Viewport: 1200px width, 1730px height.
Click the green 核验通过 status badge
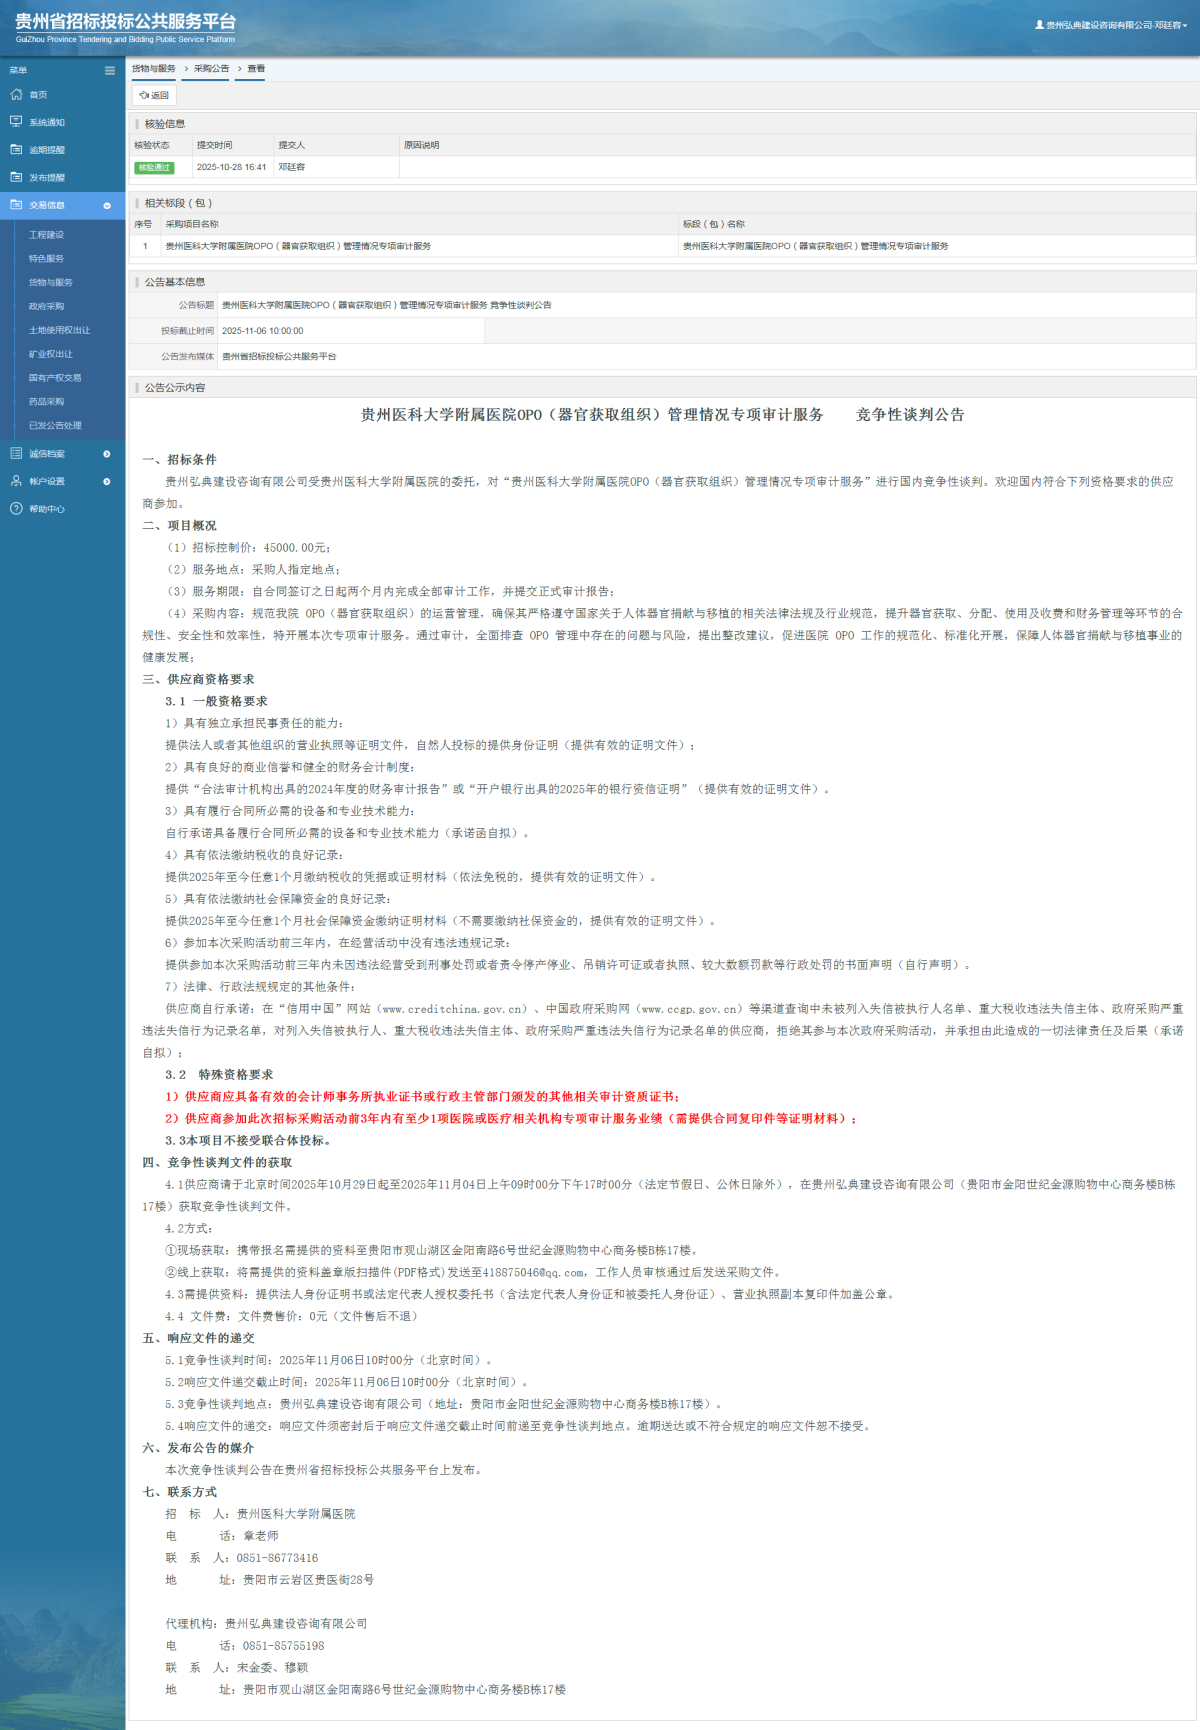coord(154,168)
